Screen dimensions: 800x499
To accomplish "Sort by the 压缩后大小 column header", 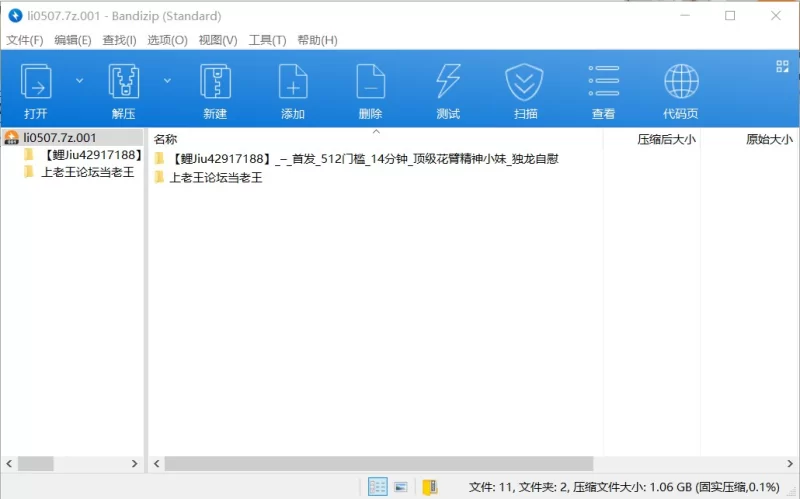I will pos(666,139).
